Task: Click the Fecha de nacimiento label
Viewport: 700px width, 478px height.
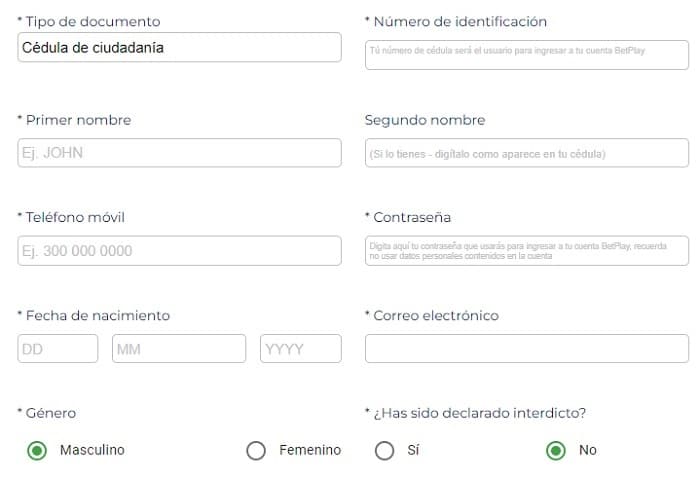Action: 97,316
